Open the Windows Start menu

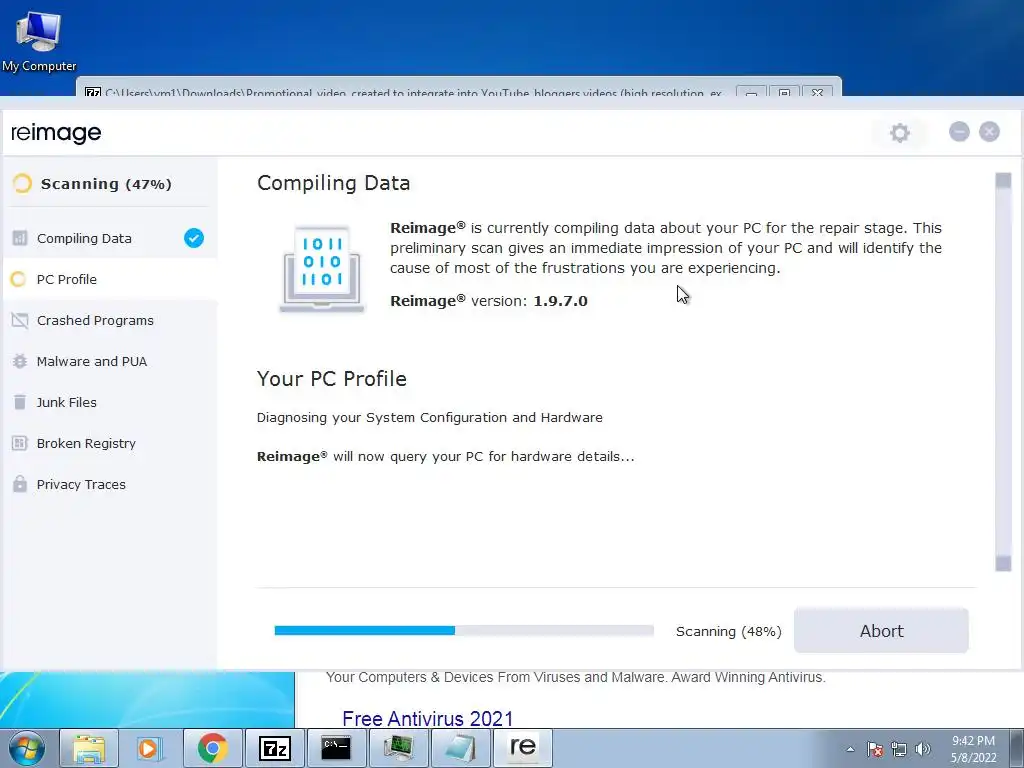click(x=27, y=748)
